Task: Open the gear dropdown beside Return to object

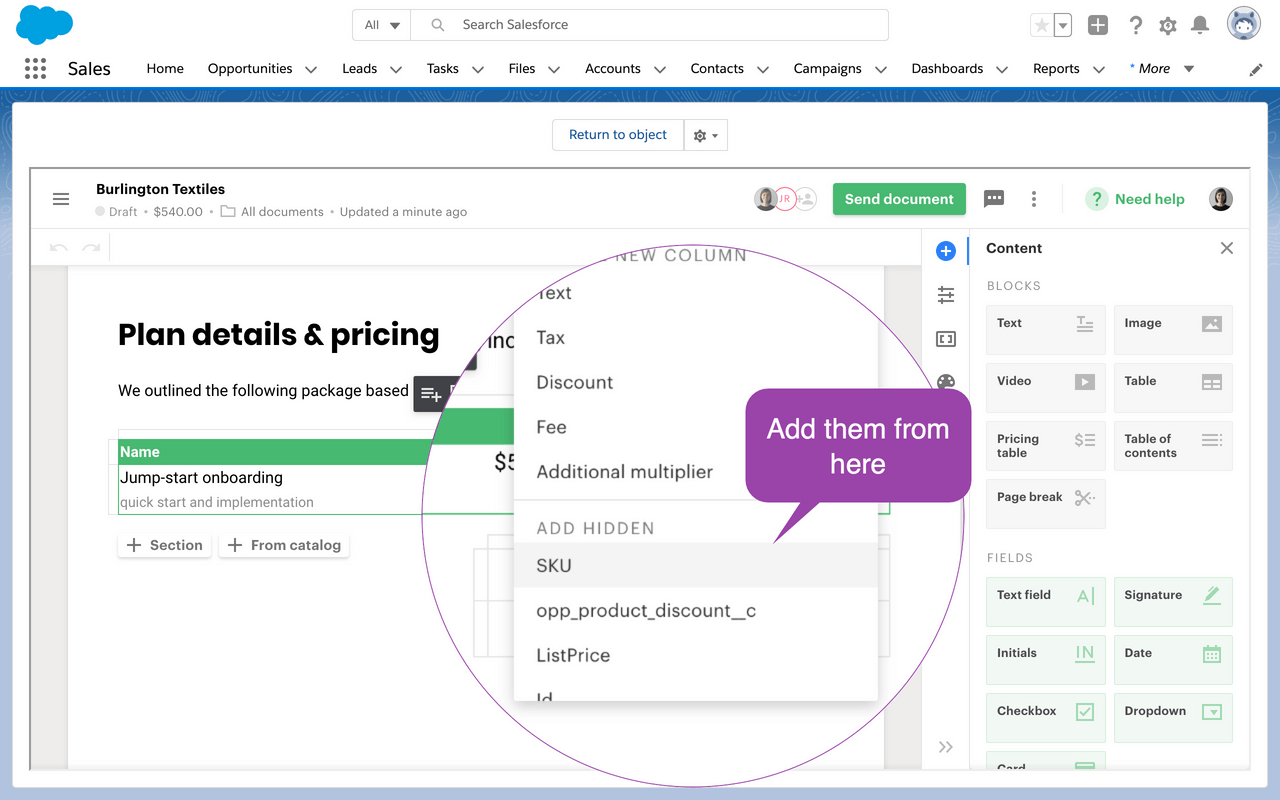Action: [706, 135]
